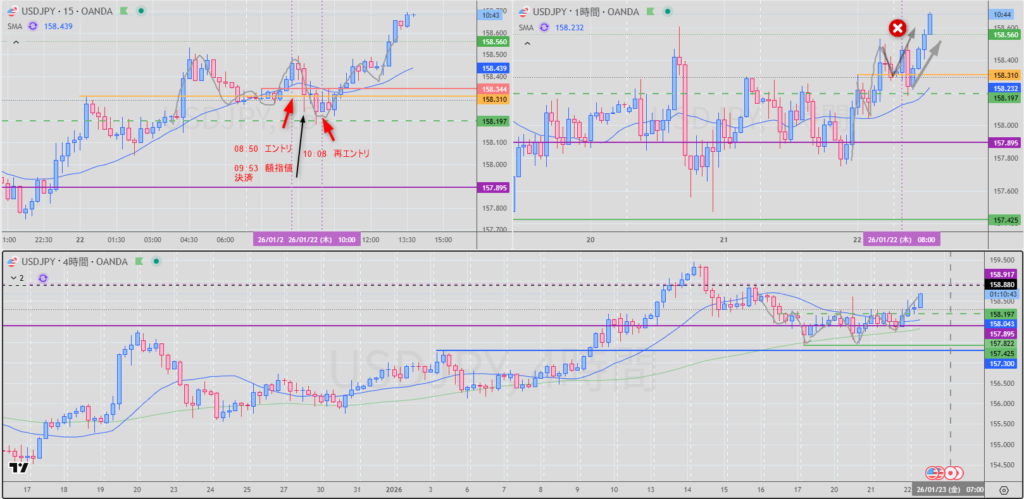The image size is (1024, 499).
Task: Click the USDJPY 15 OANDA symbol title
Action: click(x=67, y=12)
